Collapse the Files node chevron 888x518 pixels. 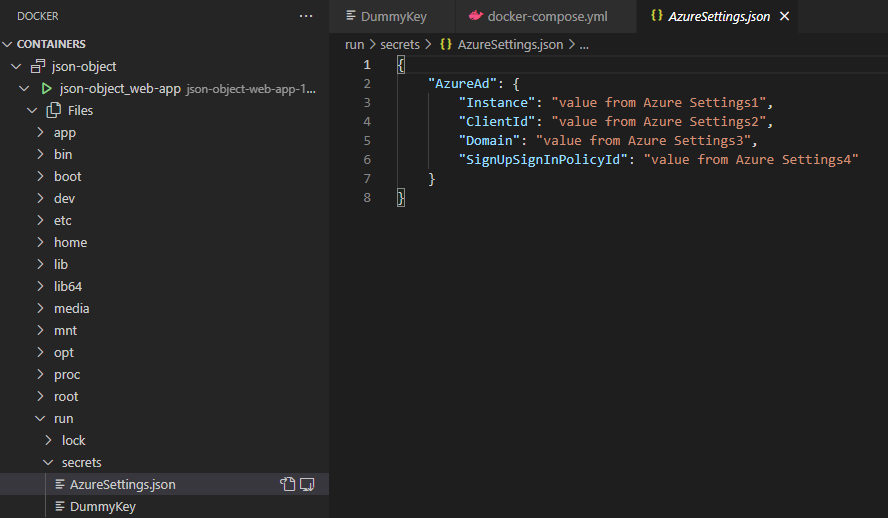(32, 110)
